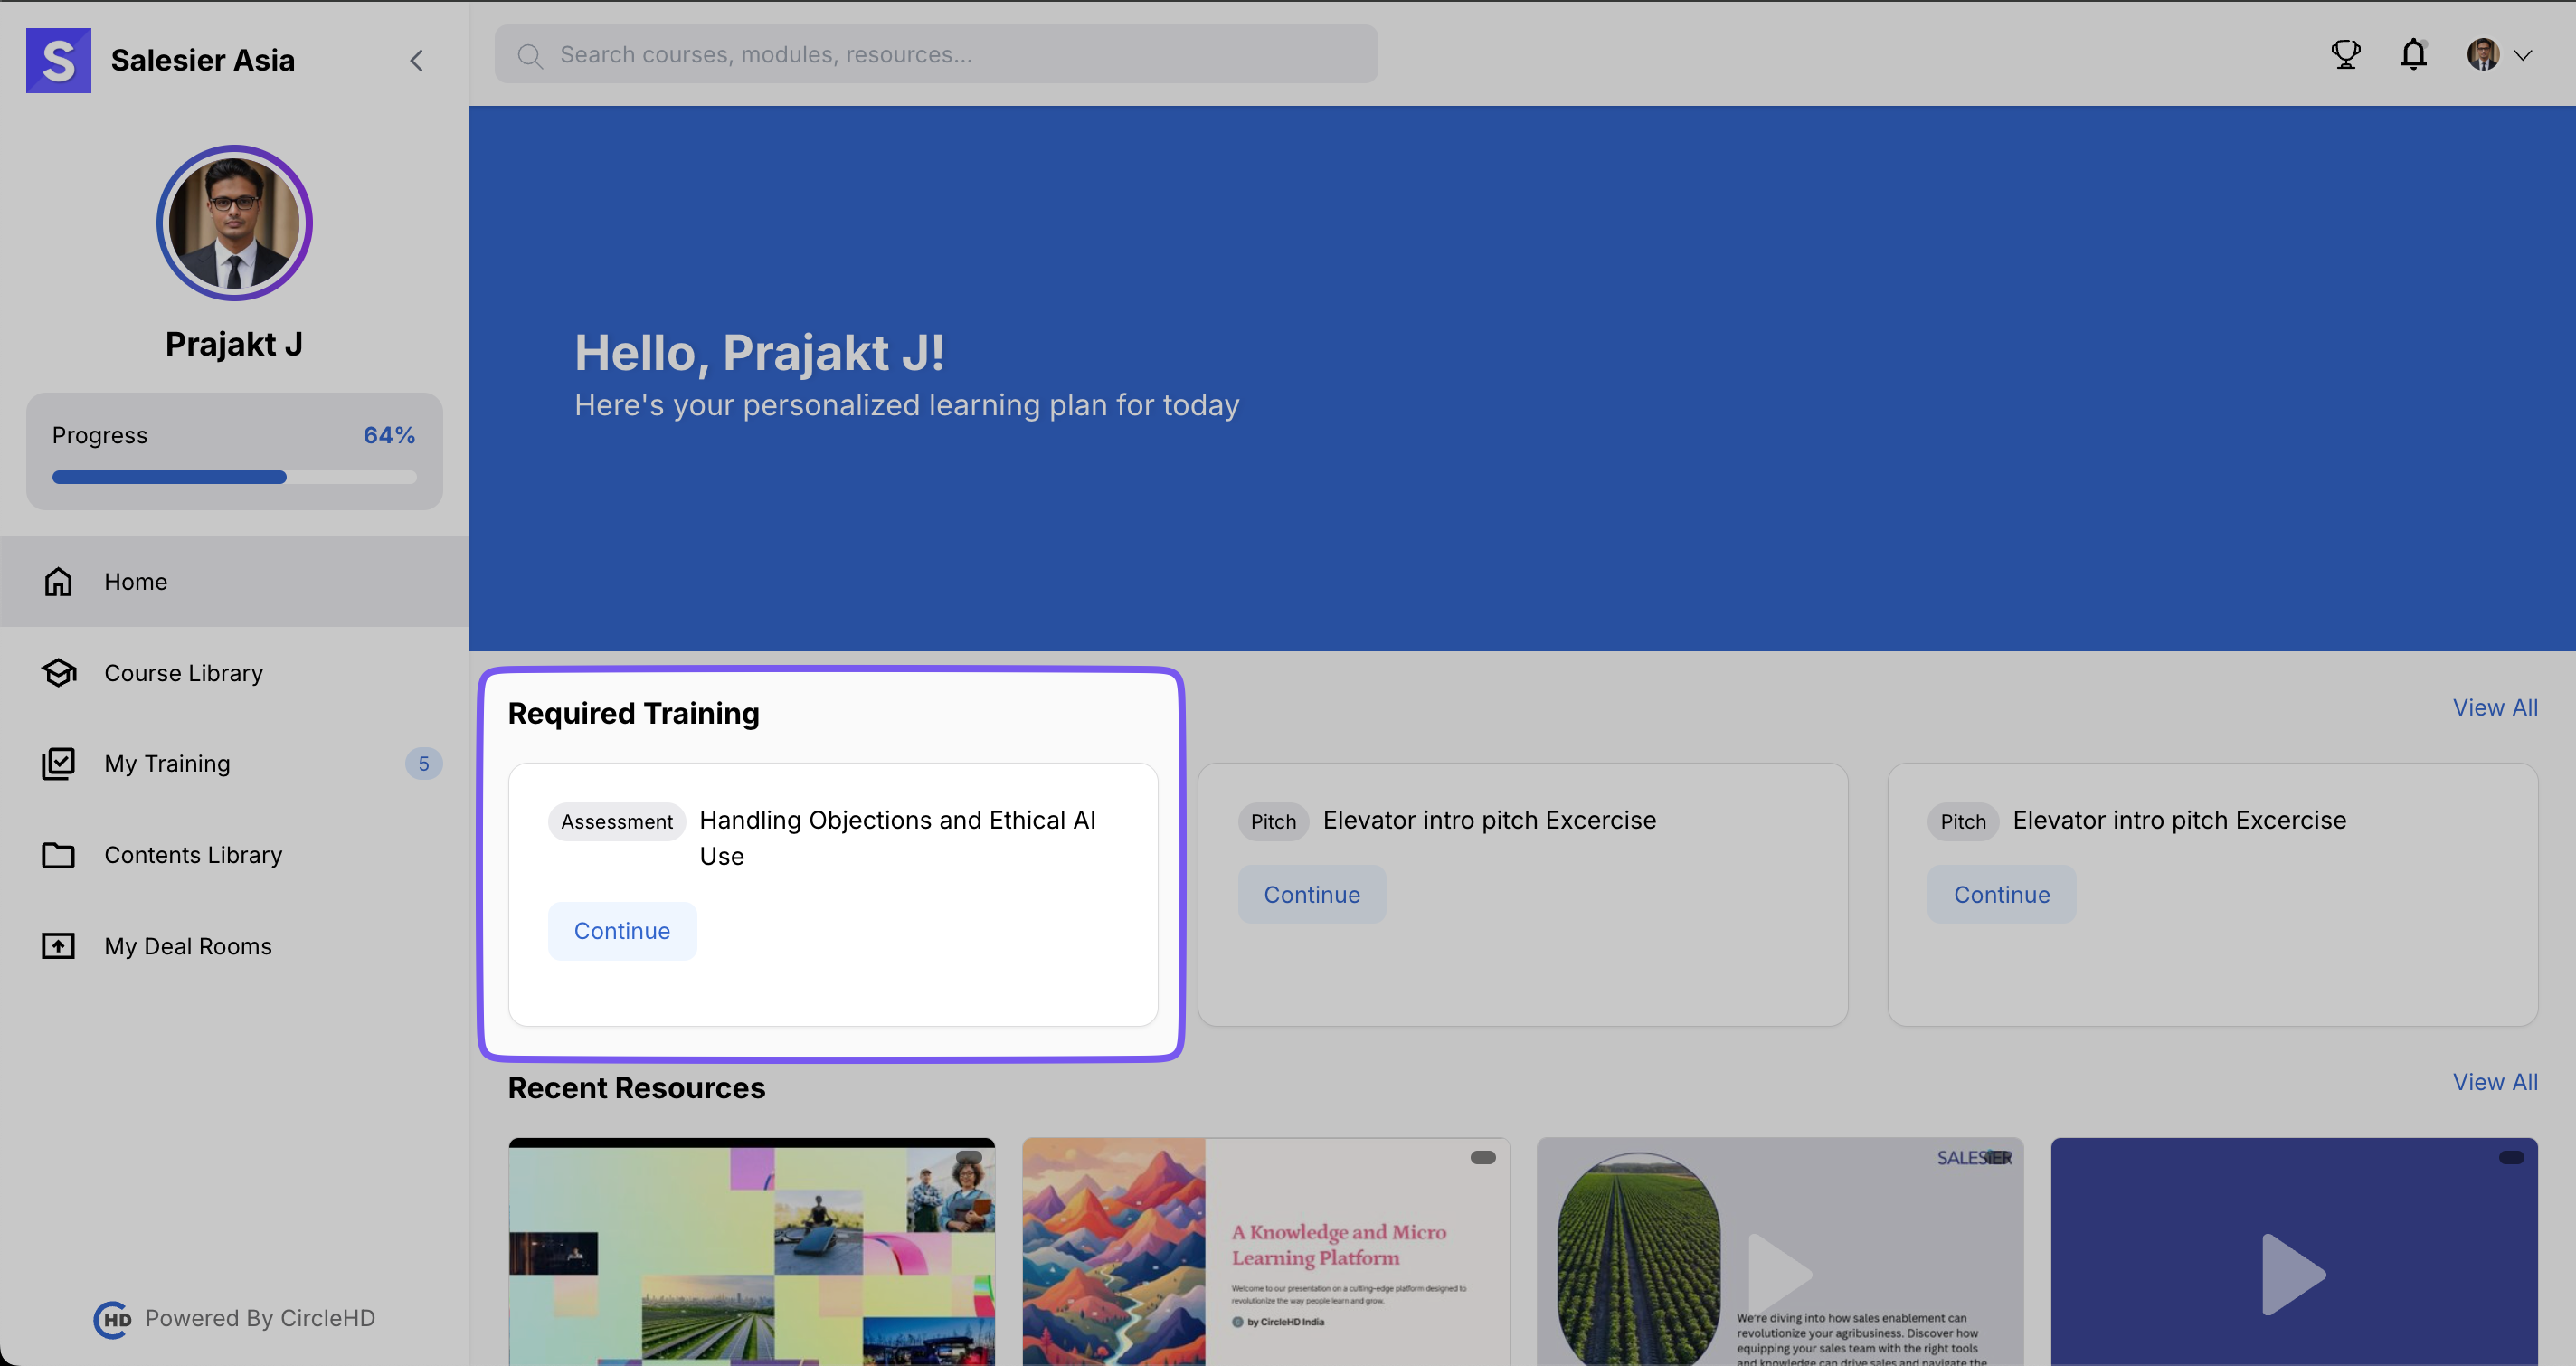This screenshot has width=2576, height=1366.
Task: Click the Course Library graduation cap icon
Action: click(x=58, y=673)
